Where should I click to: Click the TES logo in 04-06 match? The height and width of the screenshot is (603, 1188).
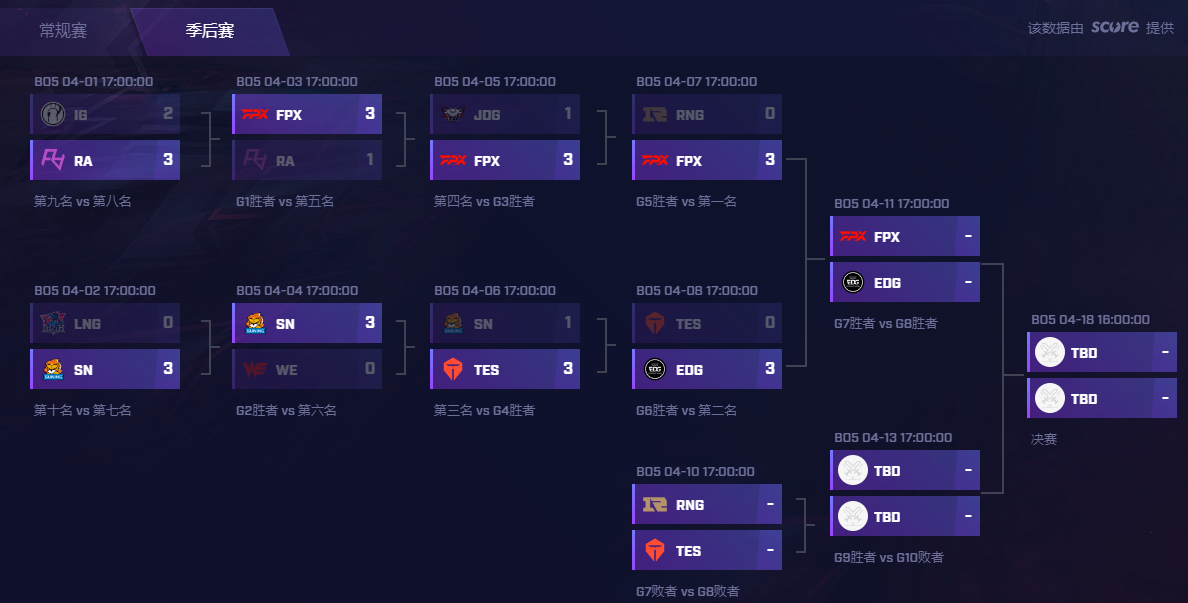point(453,370)
